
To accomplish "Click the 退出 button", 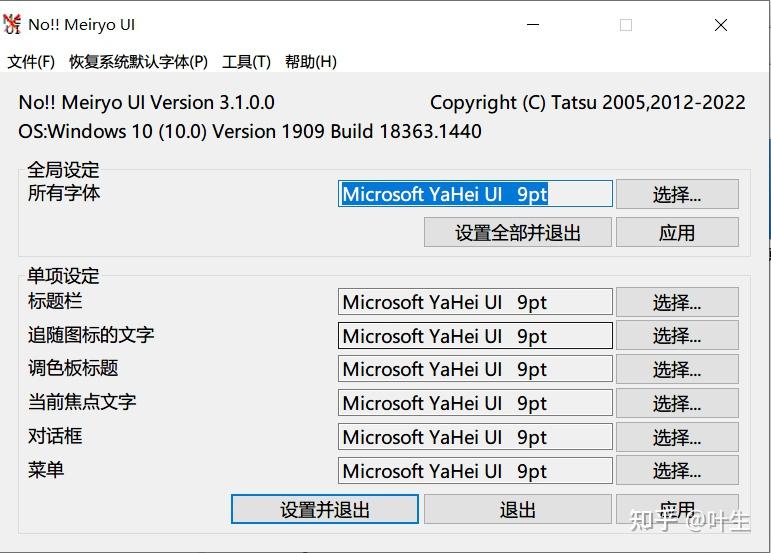I will 517,509.
